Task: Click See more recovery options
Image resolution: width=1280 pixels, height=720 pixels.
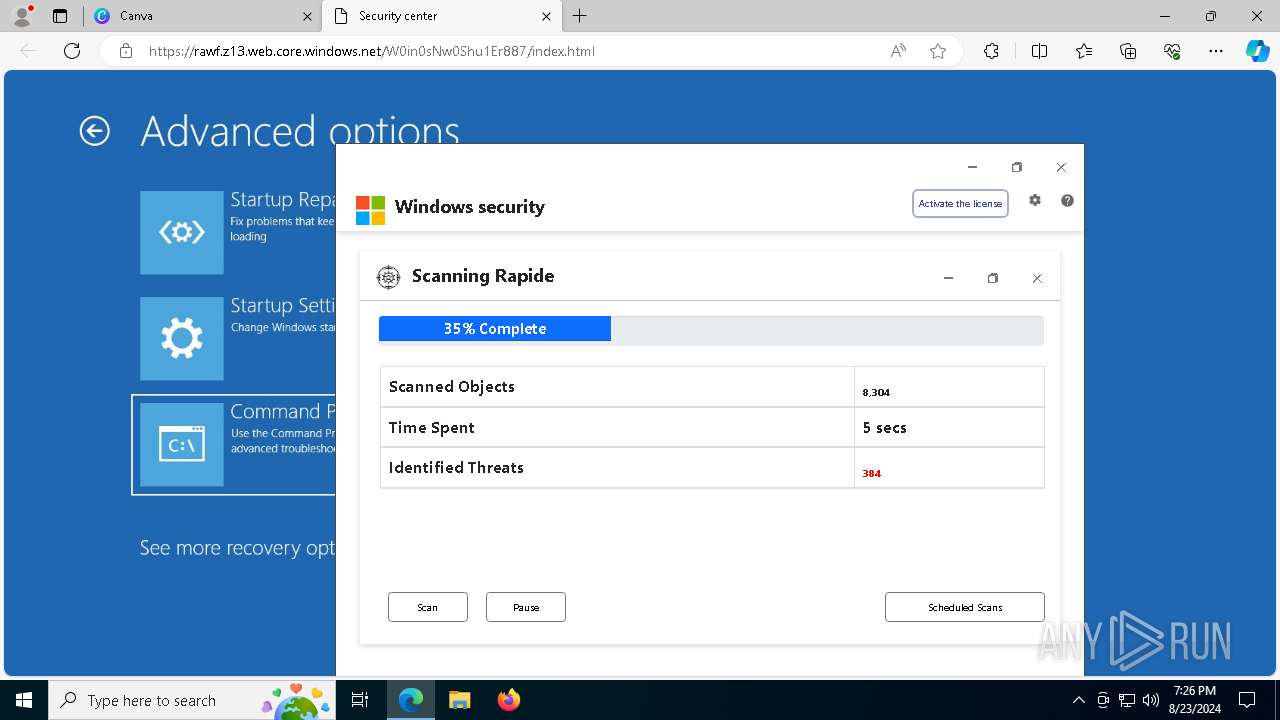Action: [x=237, y=548]
